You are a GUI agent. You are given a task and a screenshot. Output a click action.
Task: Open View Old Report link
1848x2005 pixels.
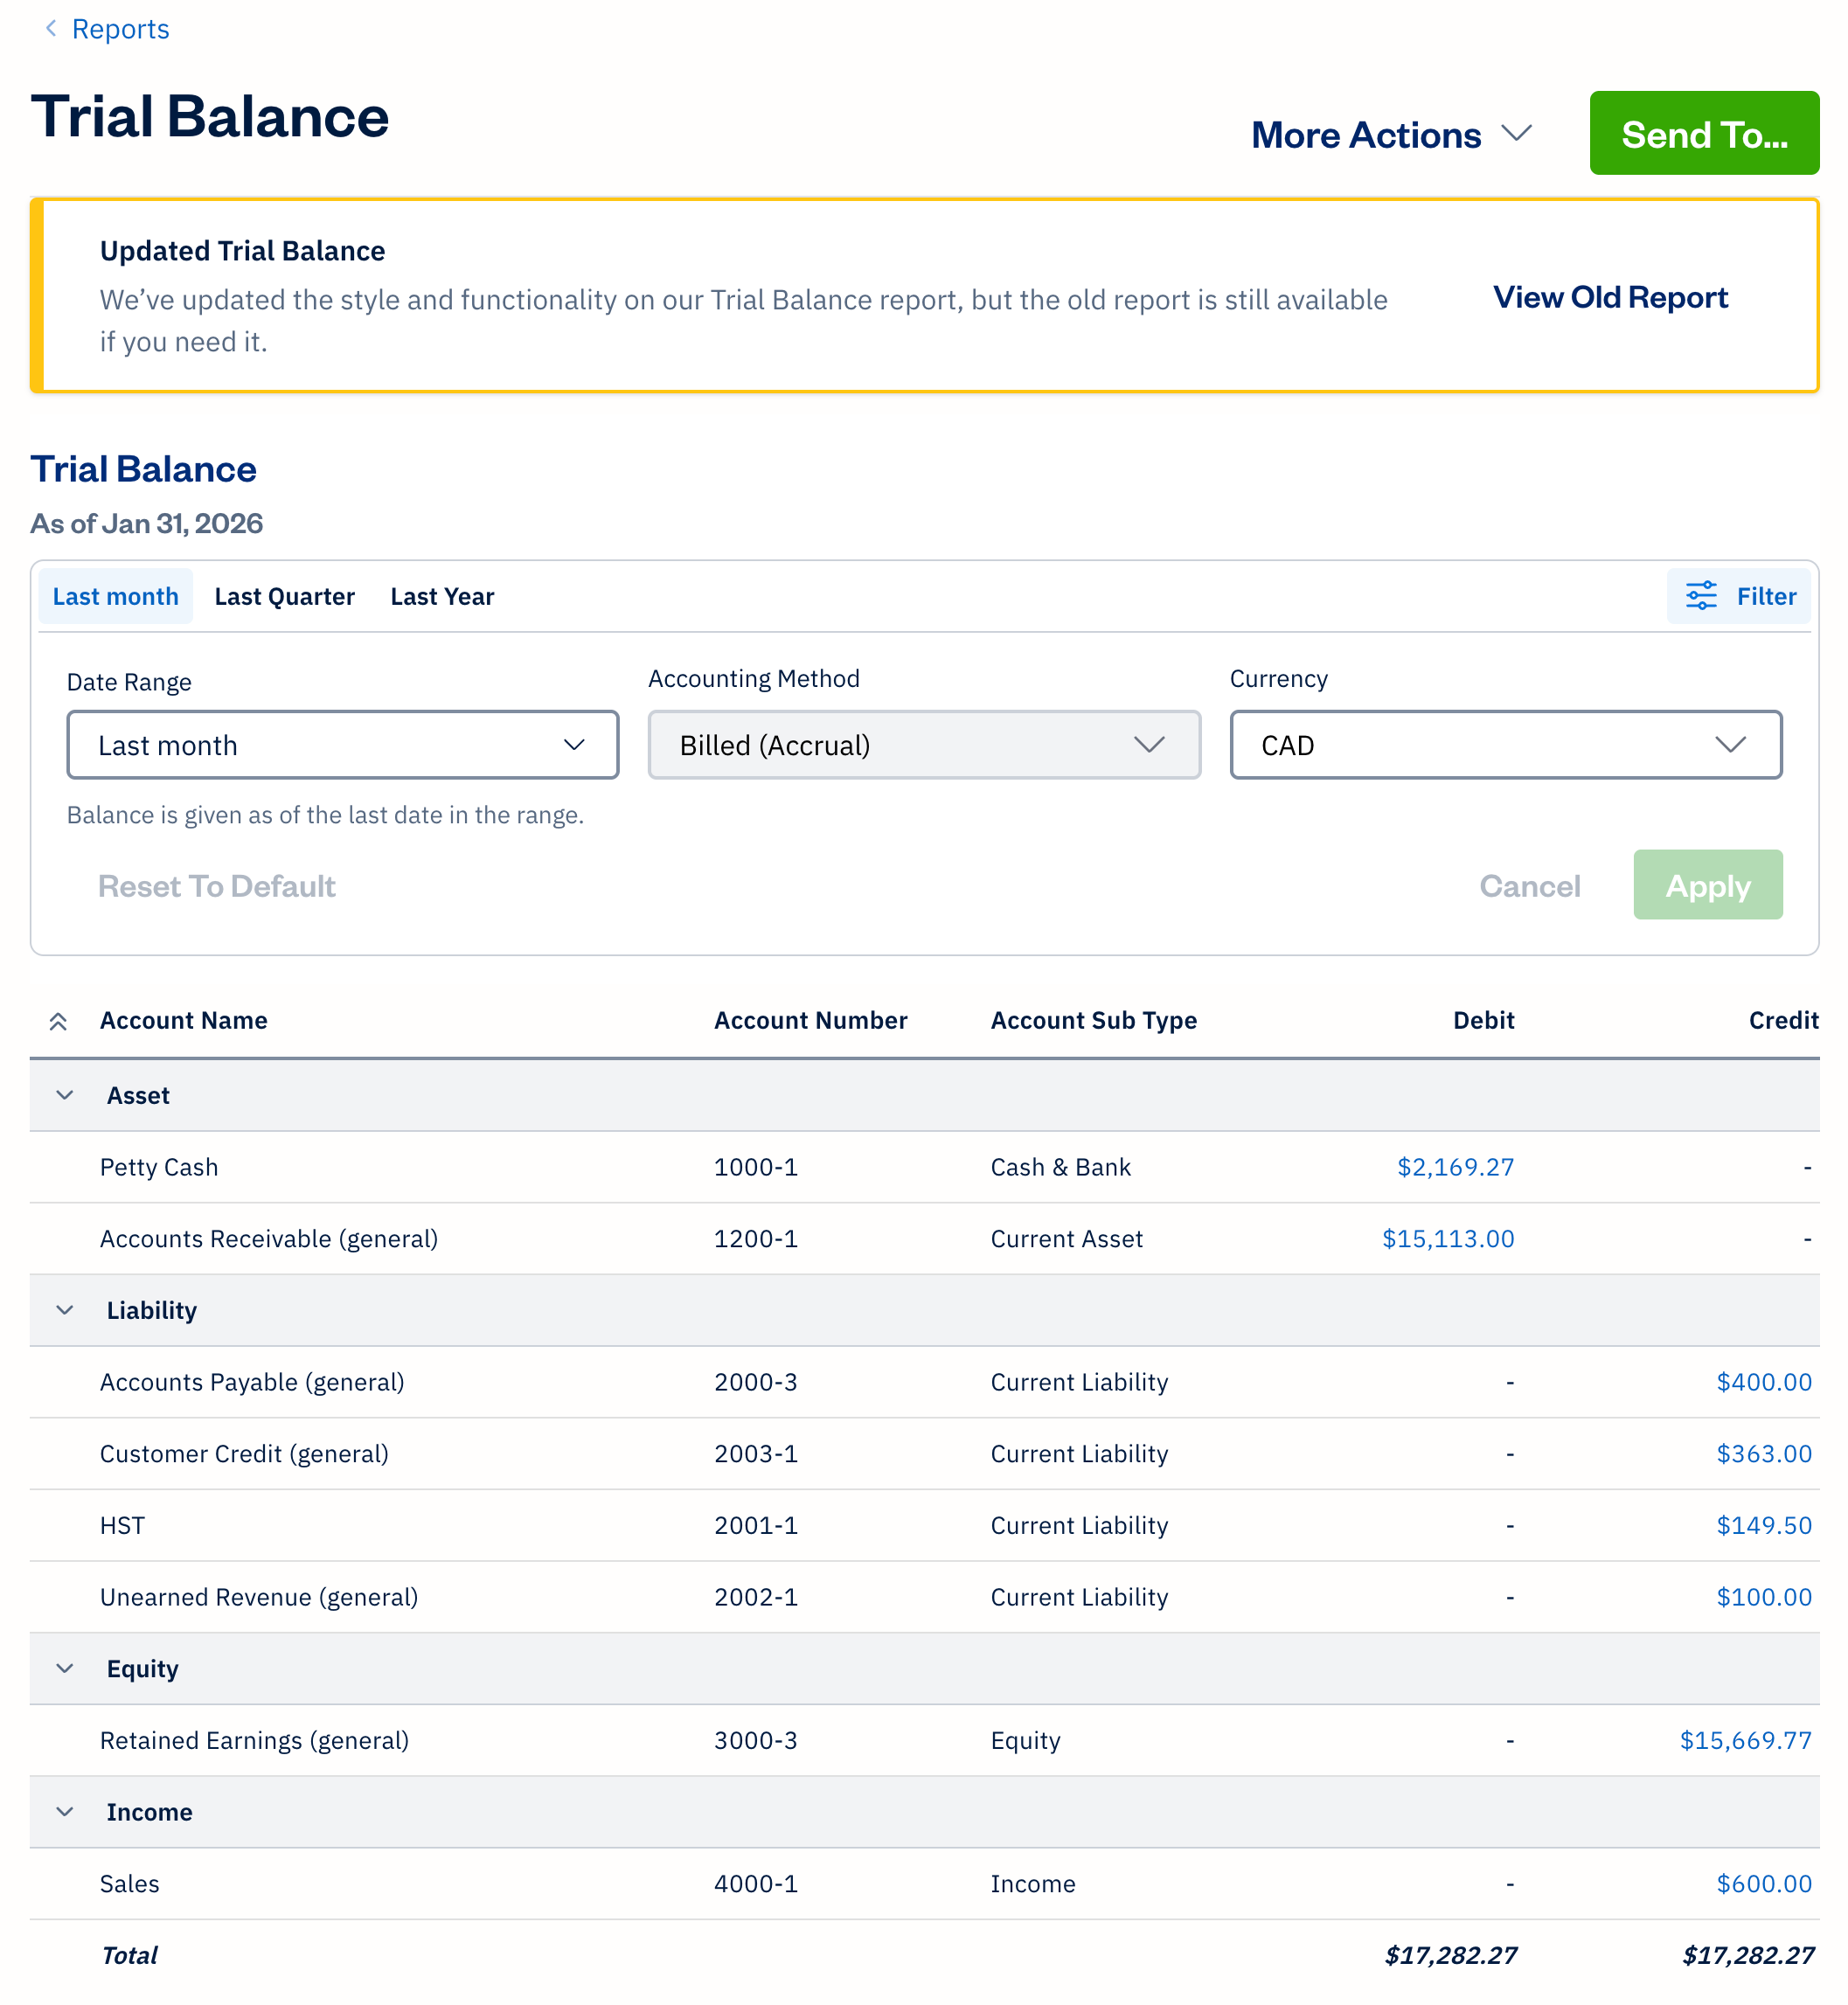pyautogui.click(x=1610, y=297)
